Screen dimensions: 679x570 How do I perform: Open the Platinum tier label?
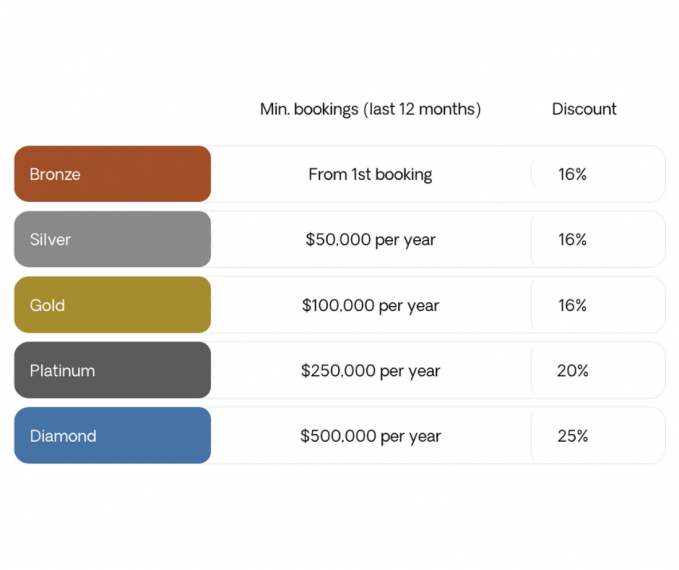(x=62, y=371)
